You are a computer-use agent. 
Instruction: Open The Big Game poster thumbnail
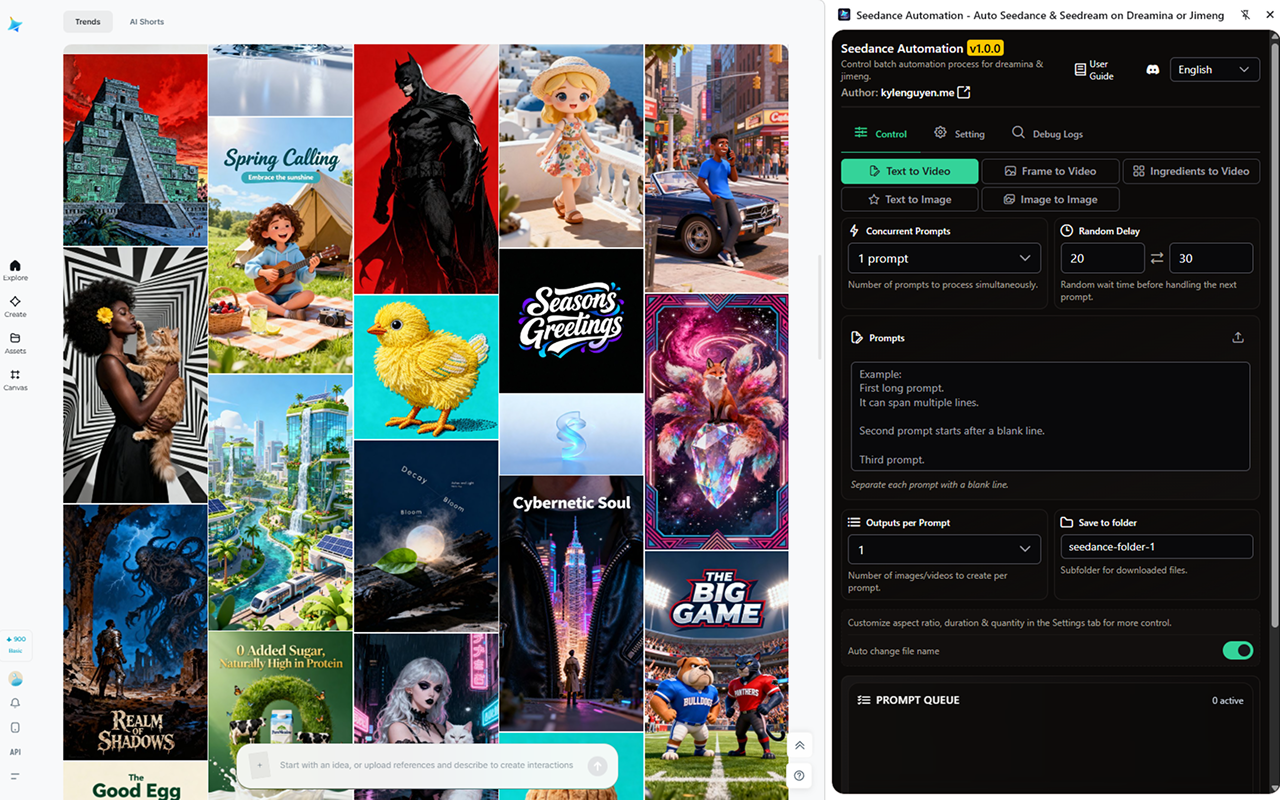coord(717,678)
